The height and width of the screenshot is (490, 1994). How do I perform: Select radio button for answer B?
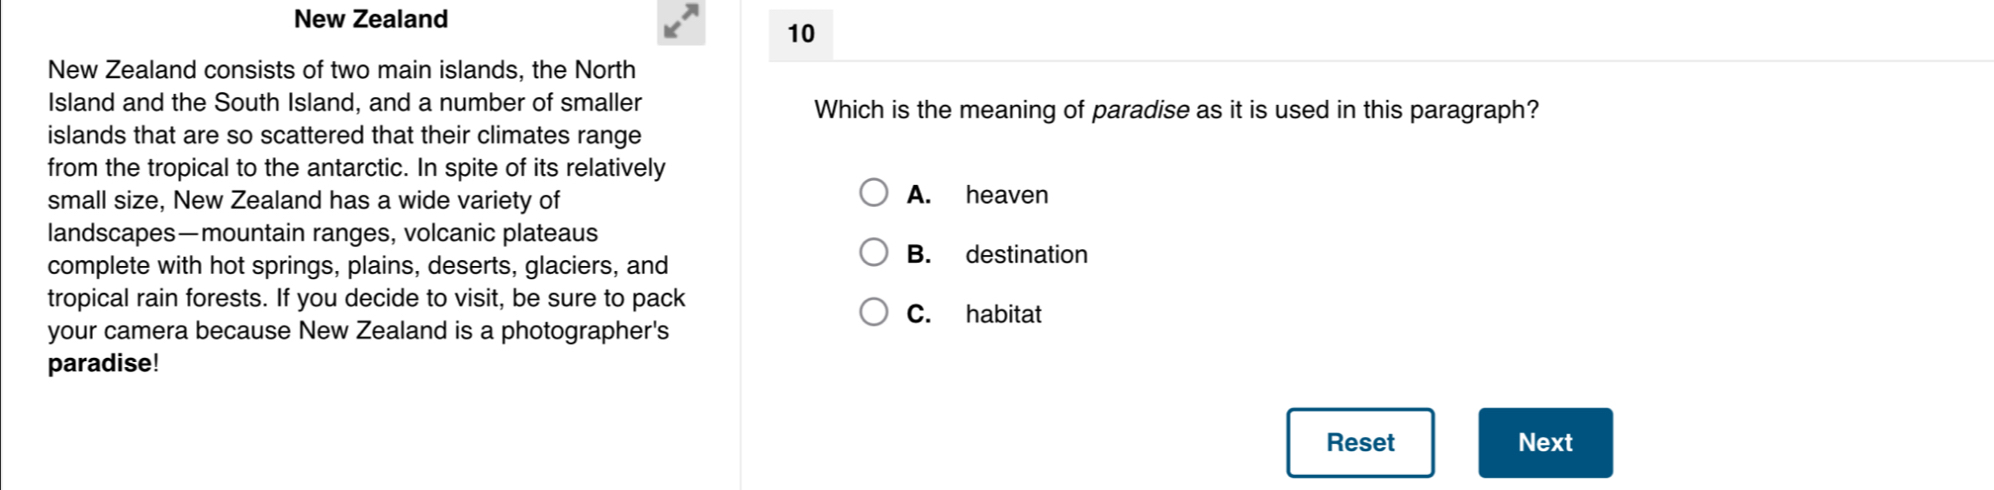(x=874, y=252)
